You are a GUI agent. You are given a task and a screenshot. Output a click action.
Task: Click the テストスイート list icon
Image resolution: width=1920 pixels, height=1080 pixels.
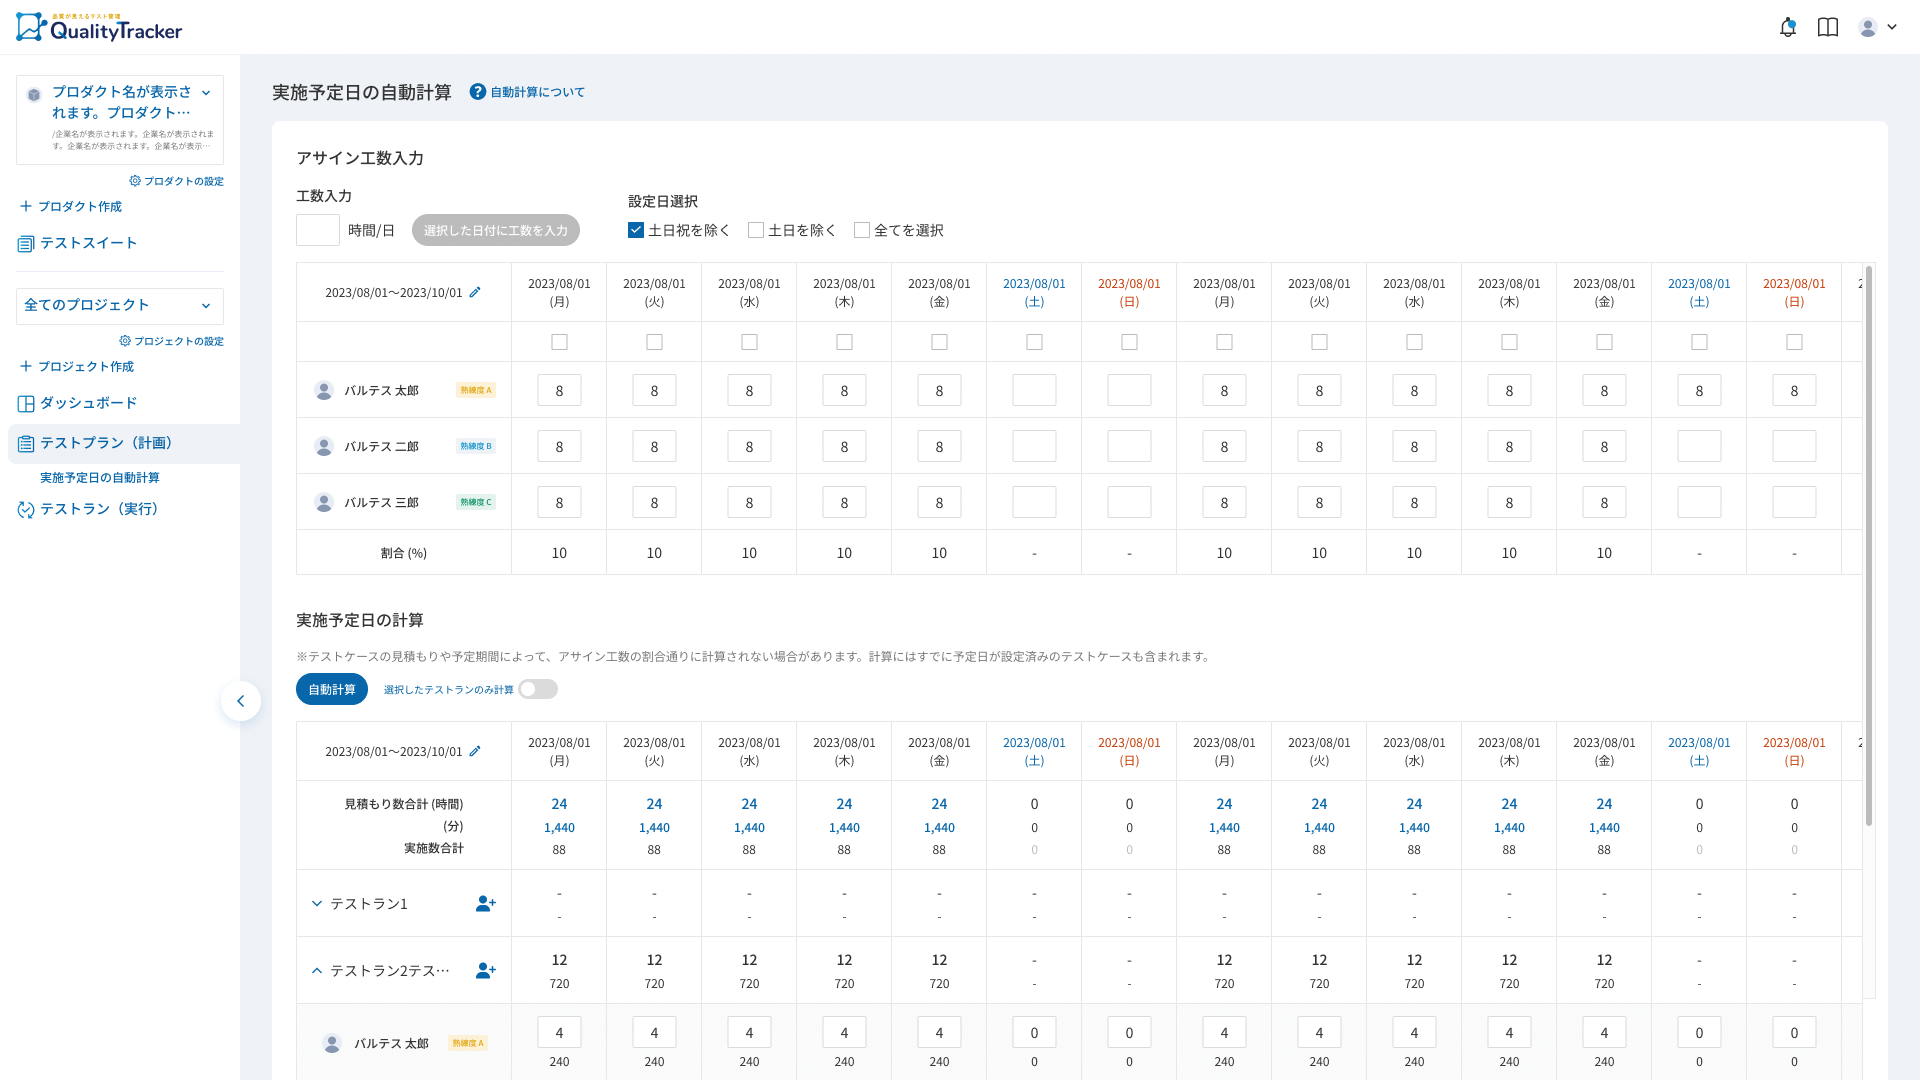coord(26,243)
